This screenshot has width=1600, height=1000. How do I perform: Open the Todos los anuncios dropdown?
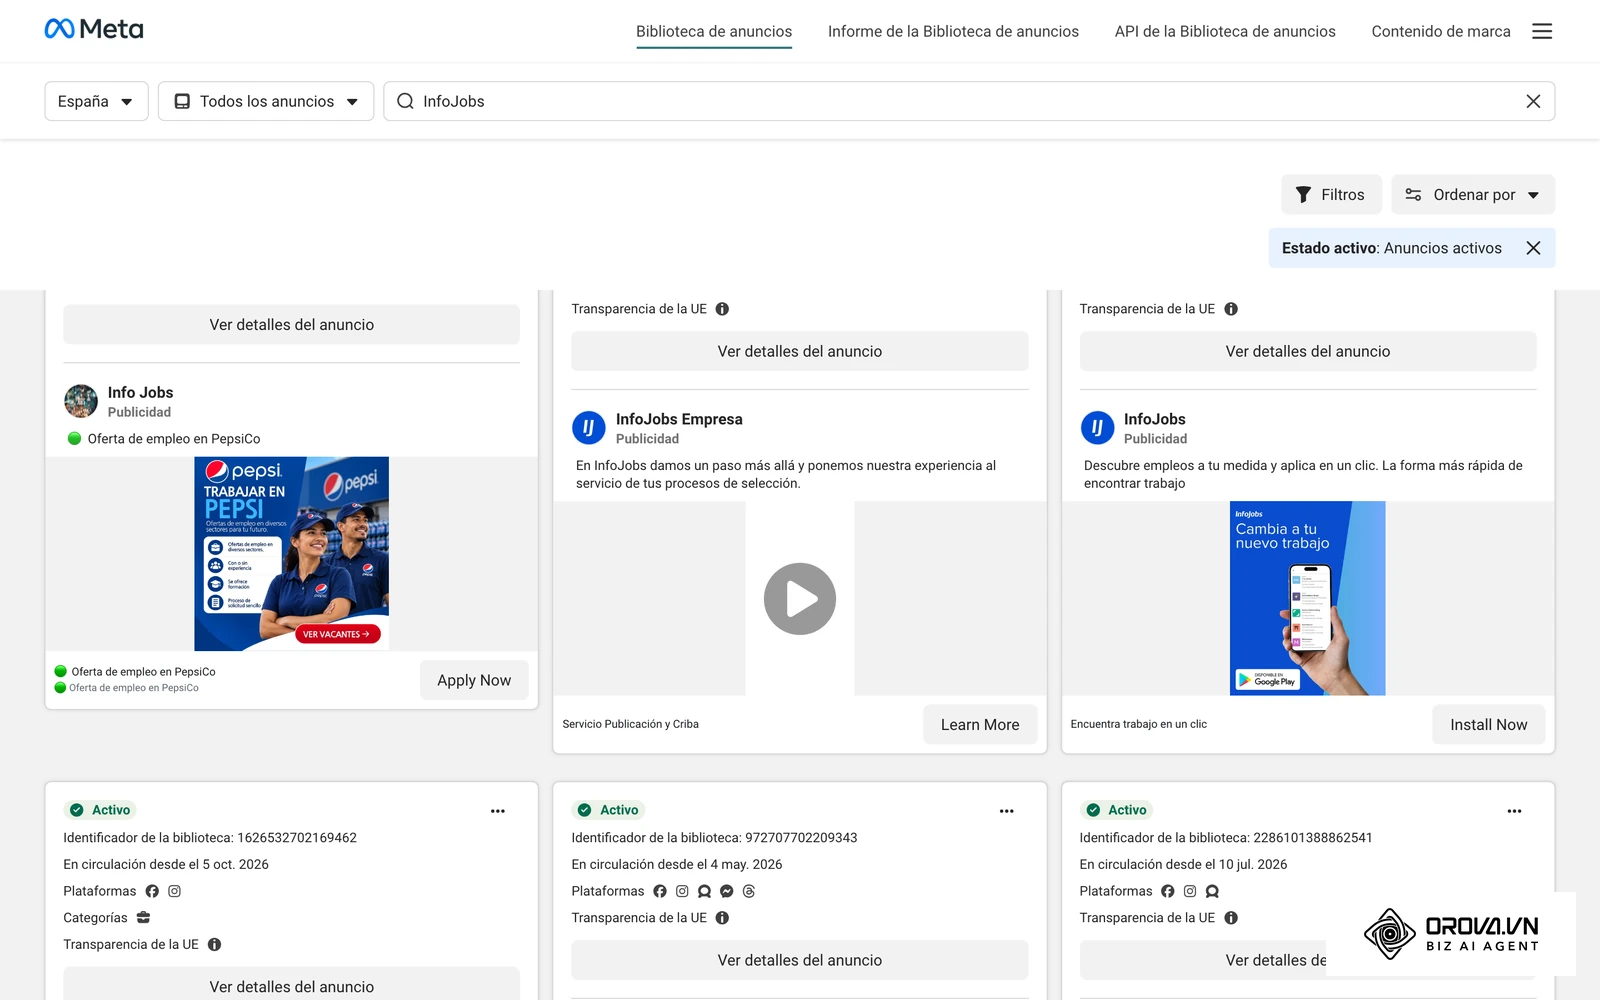pos(266,101)
